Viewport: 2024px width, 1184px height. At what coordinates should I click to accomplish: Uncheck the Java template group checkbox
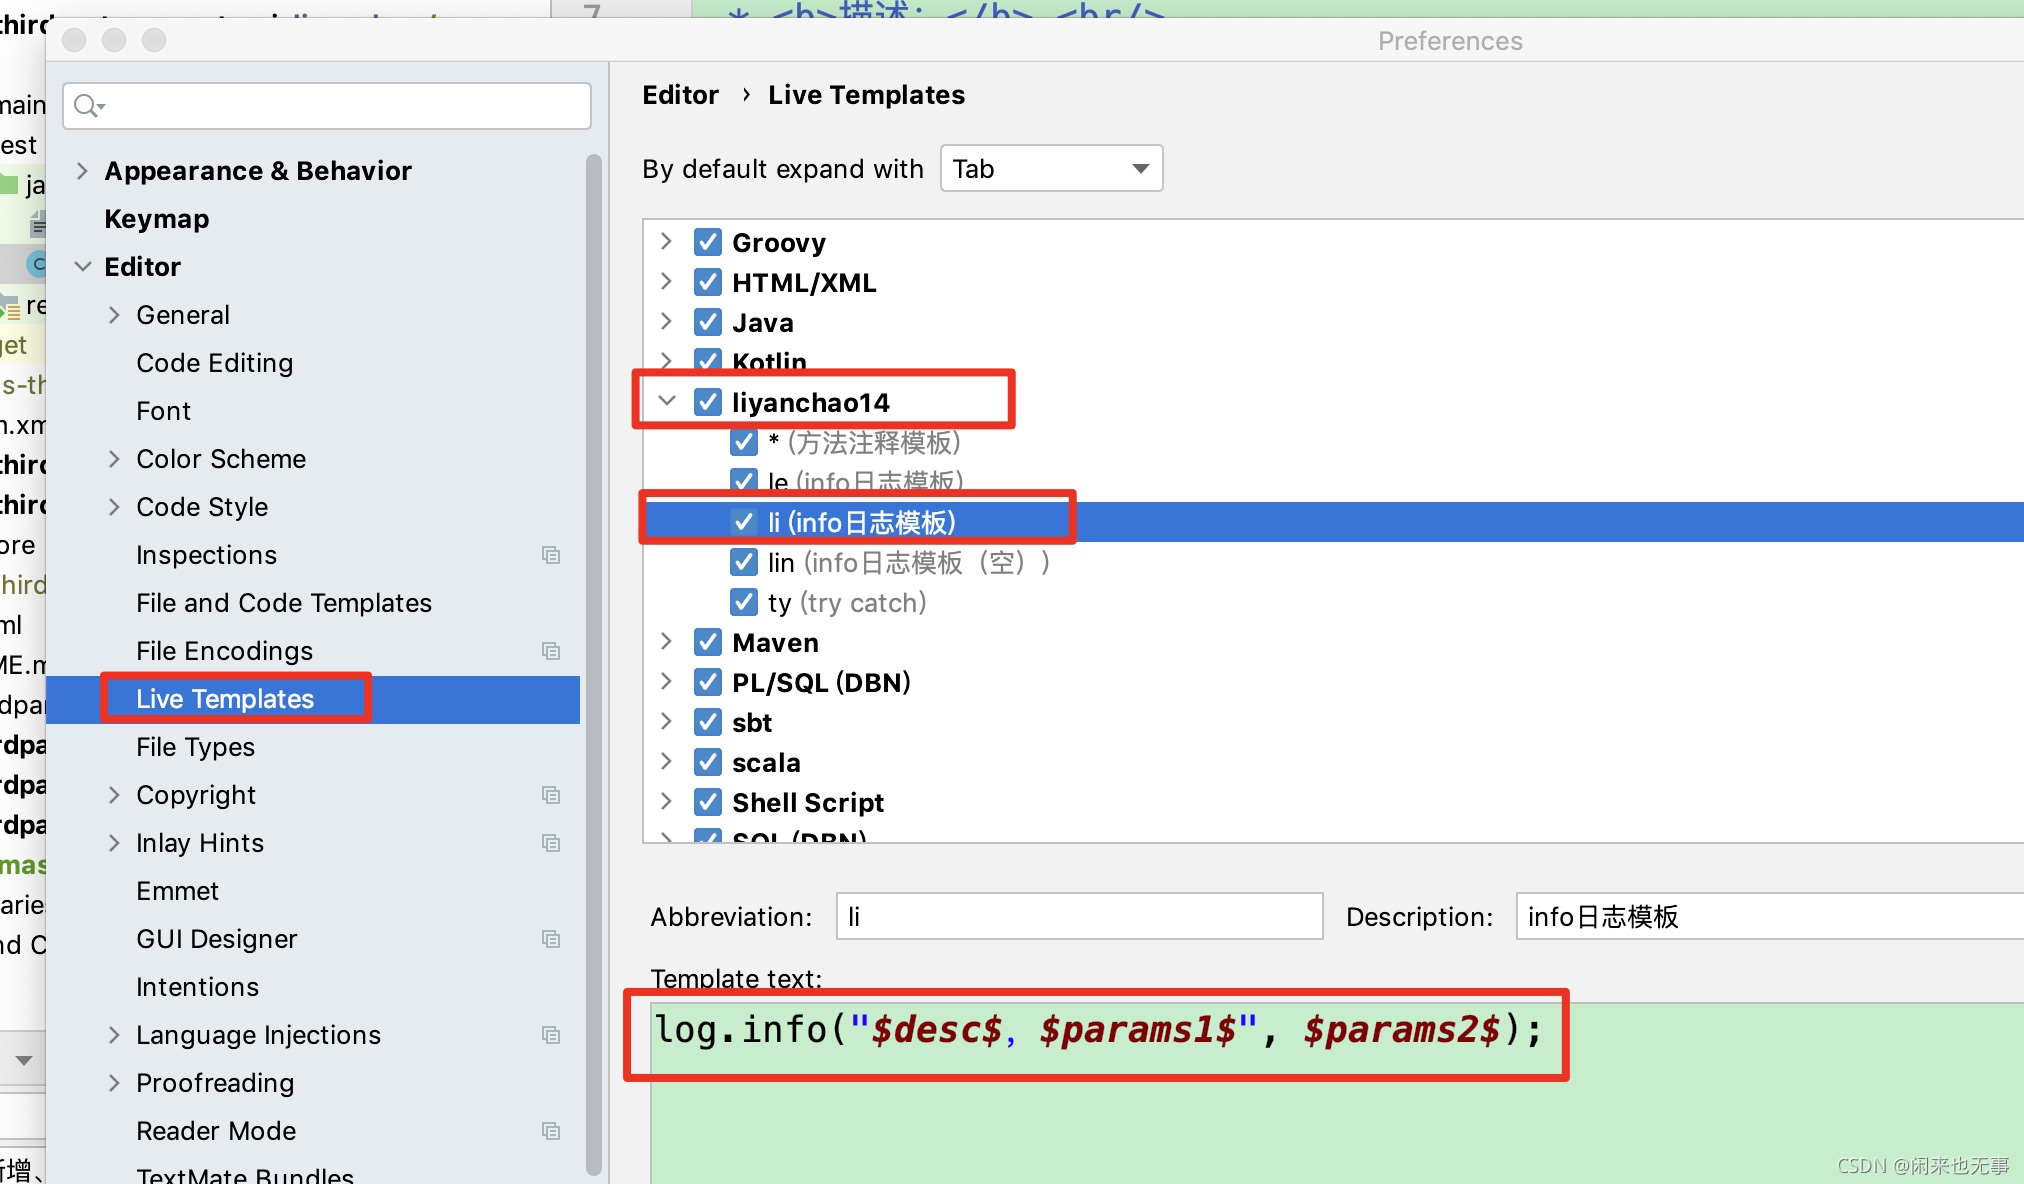point(708,322)
